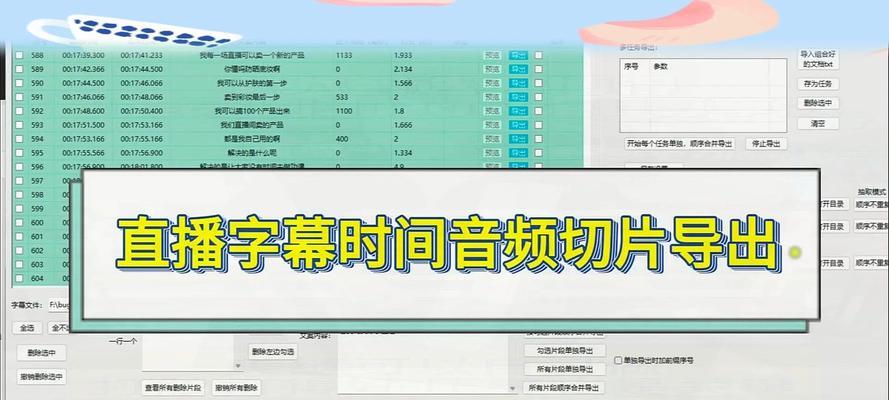Click the 序号 column header in task list

631,67
